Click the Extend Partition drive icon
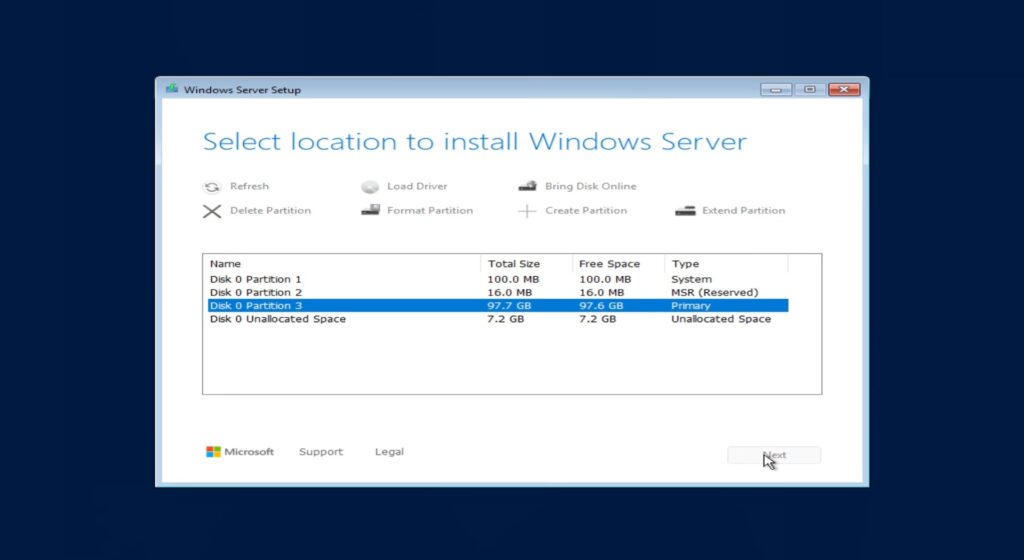Image resolution: width=1024 pixels, height=560 pixels. click(x=685, y=210)
